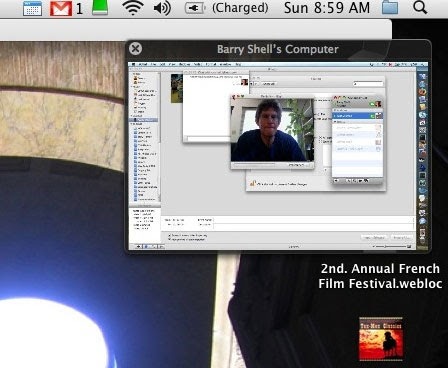Click the orange Firefox icon in shared Dock
The height and width of the screenshot is (368, 448).
click(x=422, y=91)
